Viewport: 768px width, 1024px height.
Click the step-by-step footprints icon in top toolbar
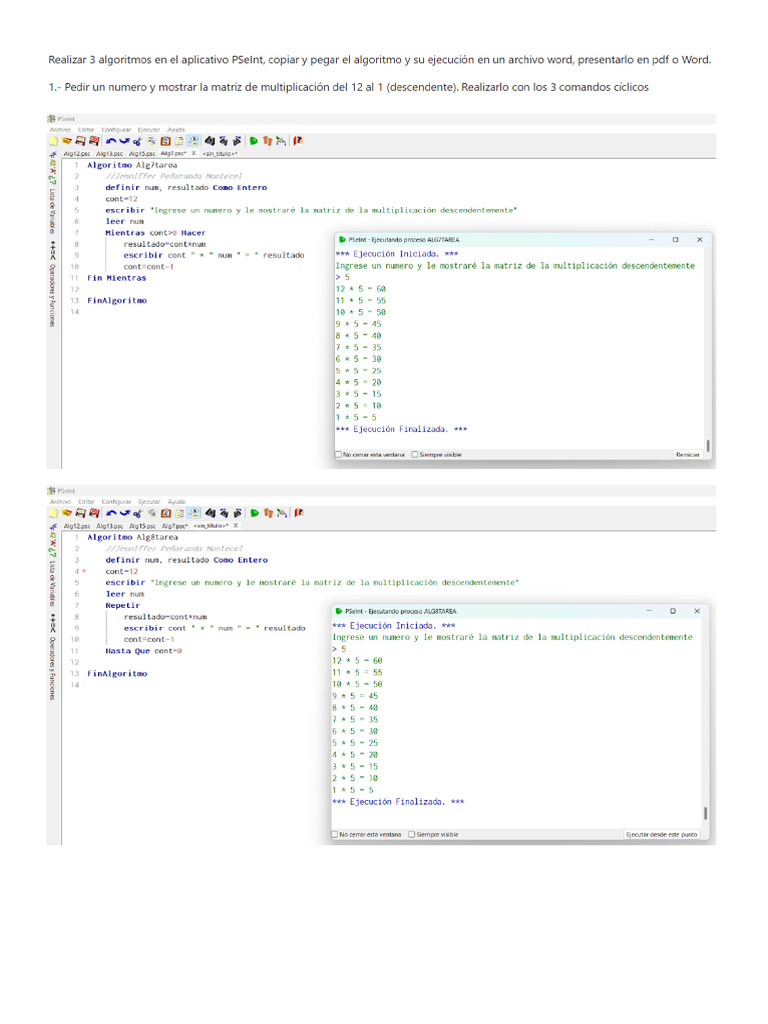coord(268,142)
